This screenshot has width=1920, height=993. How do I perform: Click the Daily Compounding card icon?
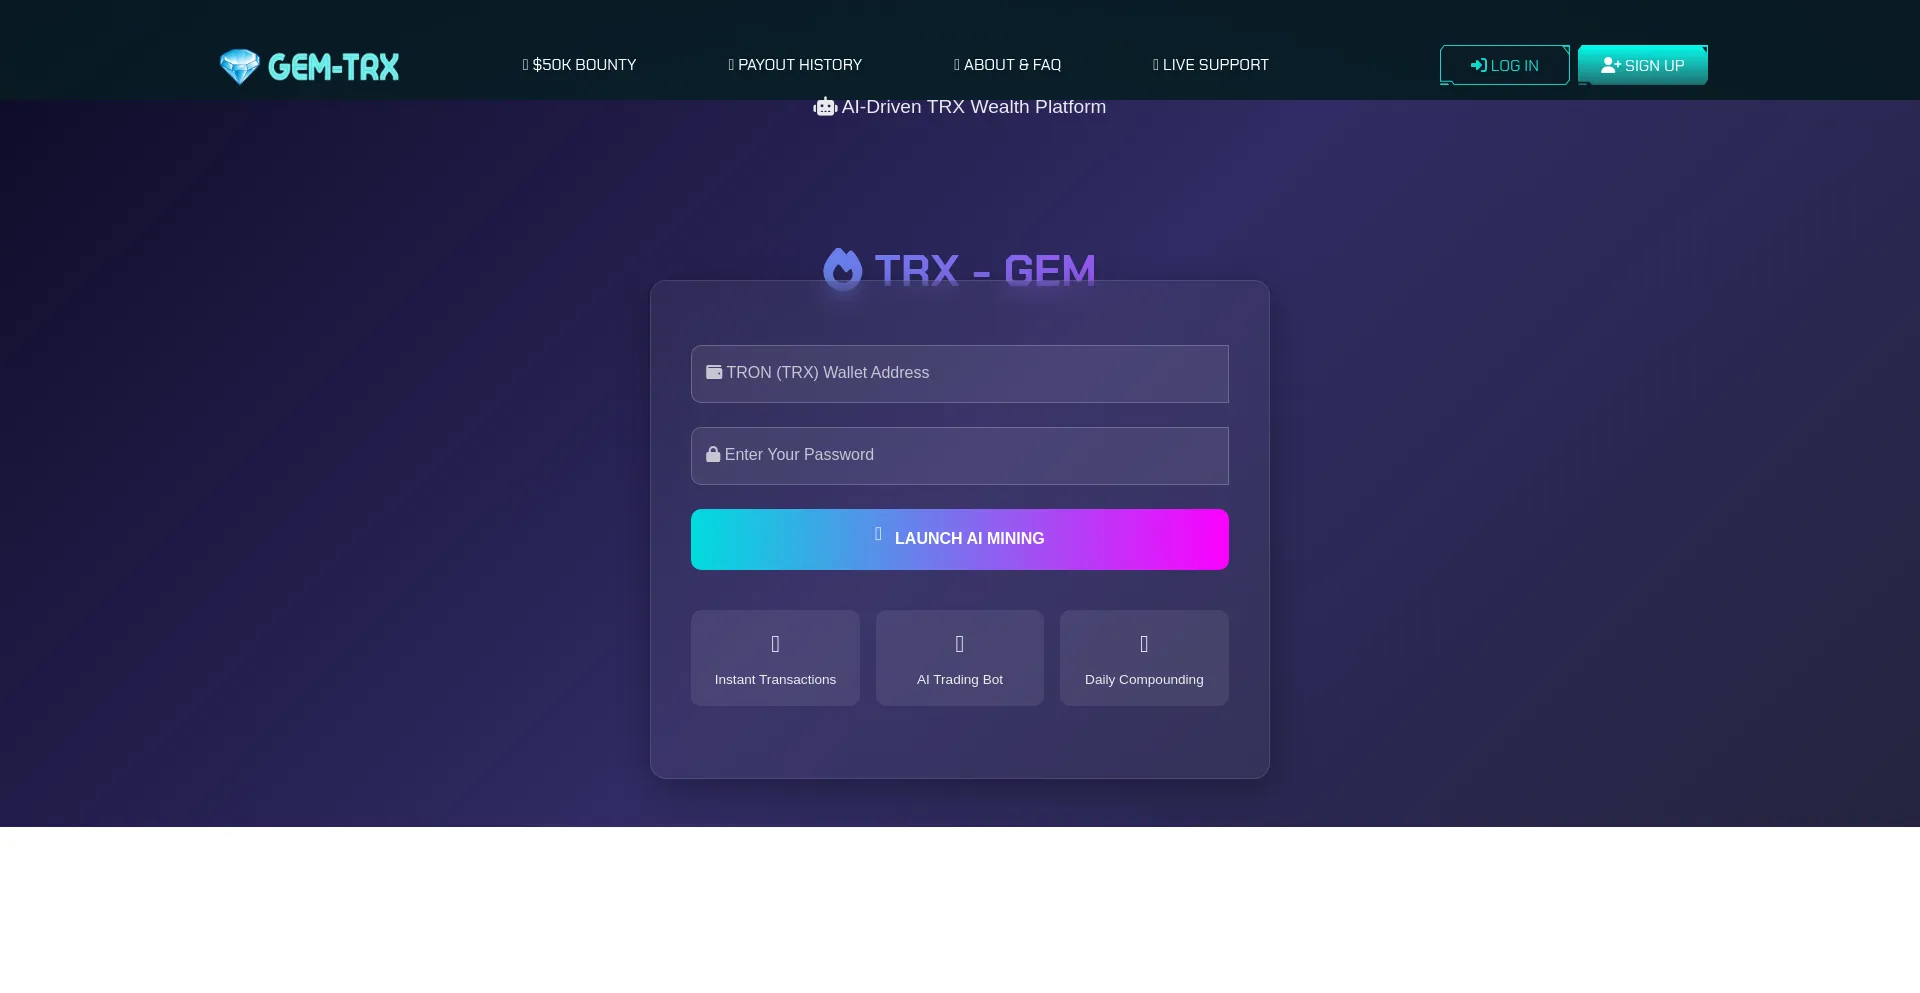[x=1143, y=645]
